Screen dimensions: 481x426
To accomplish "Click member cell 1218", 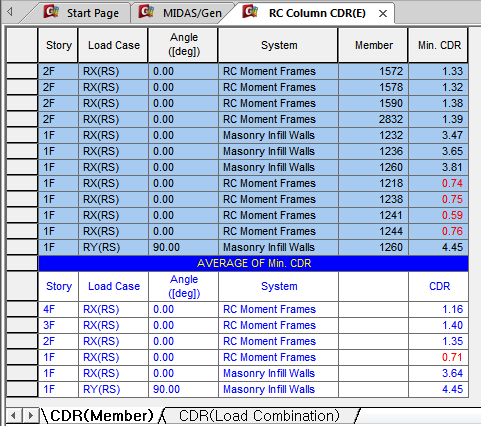I will coord(373,183).
